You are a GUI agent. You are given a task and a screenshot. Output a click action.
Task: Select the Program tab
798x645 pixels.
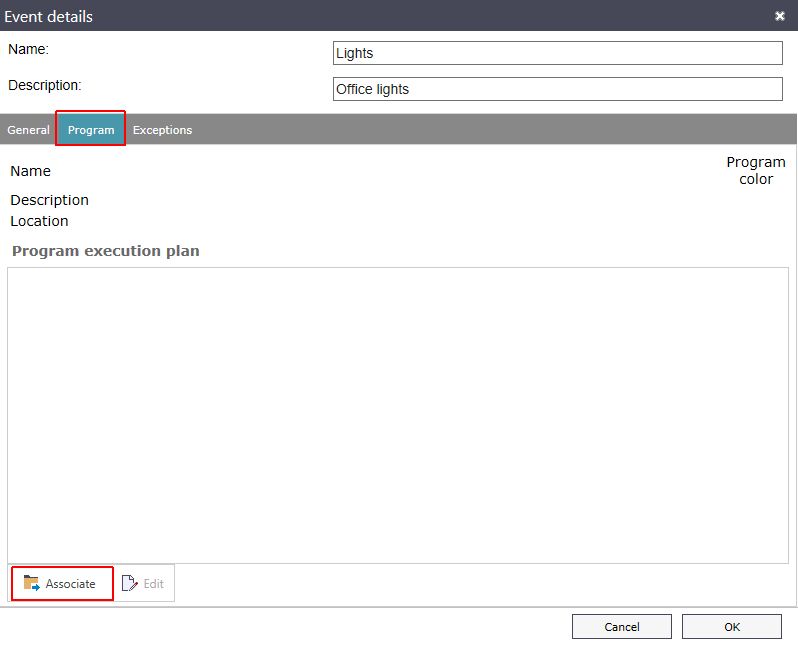(x=91, y=129)
